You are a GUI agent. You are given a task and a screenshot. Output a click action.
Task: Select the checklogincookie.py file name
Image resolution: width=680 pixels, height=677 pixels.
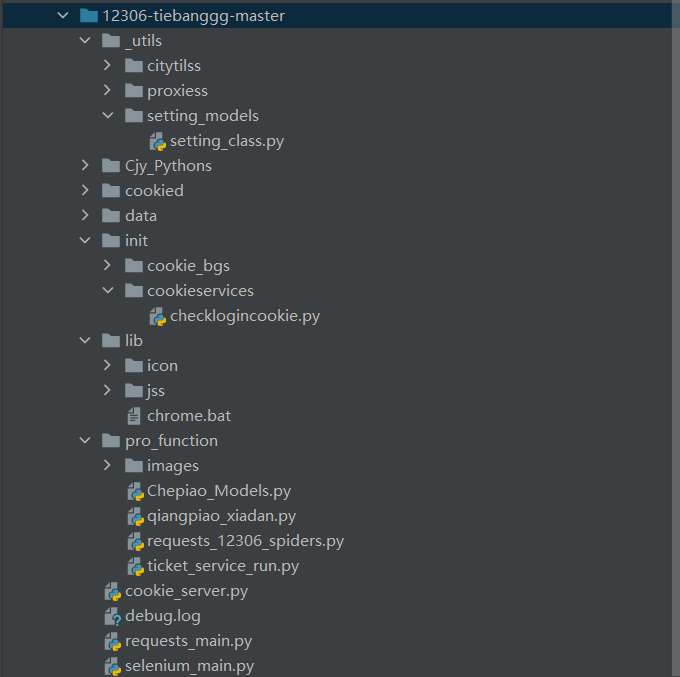[245, 316]
